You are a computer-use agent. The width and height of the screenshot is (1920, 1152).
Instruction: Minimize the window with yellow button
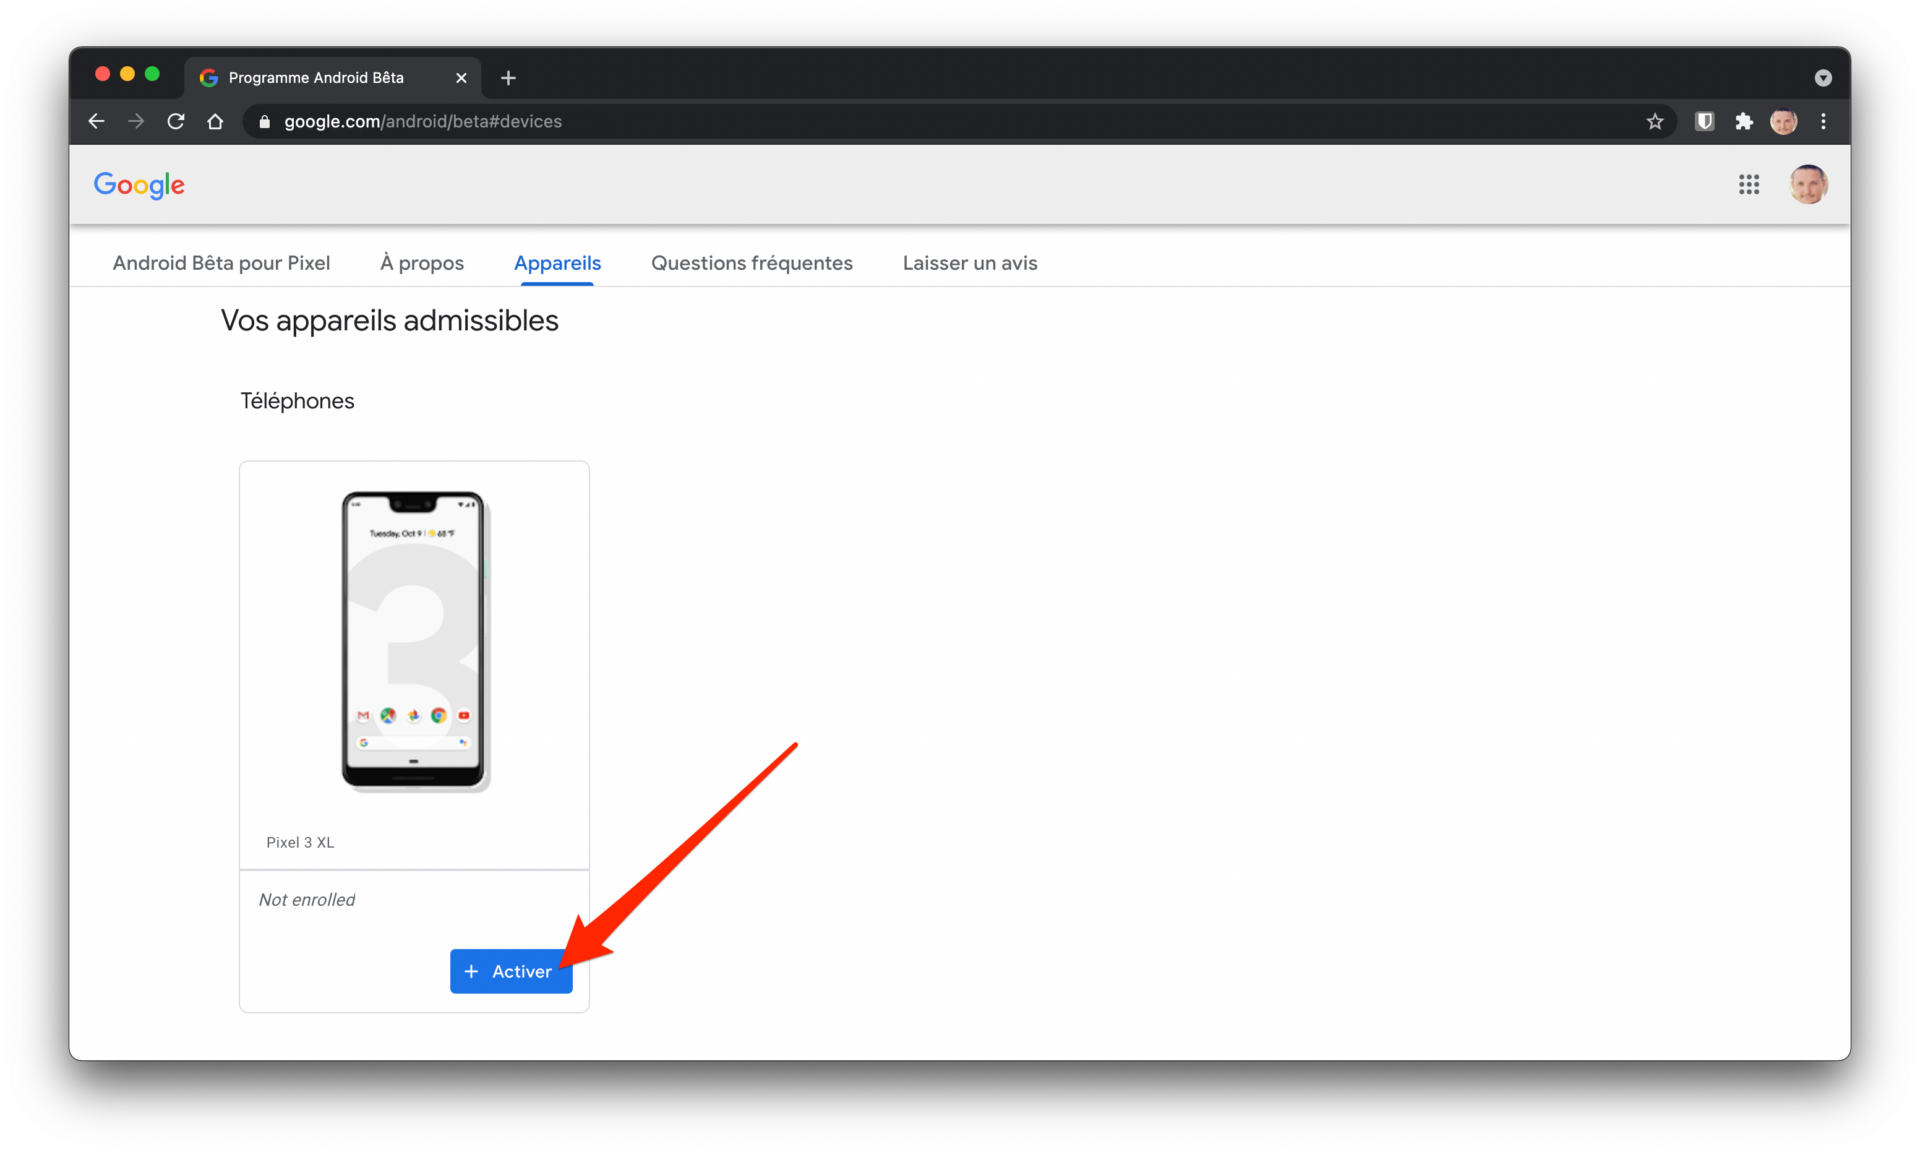pos(127,74)
